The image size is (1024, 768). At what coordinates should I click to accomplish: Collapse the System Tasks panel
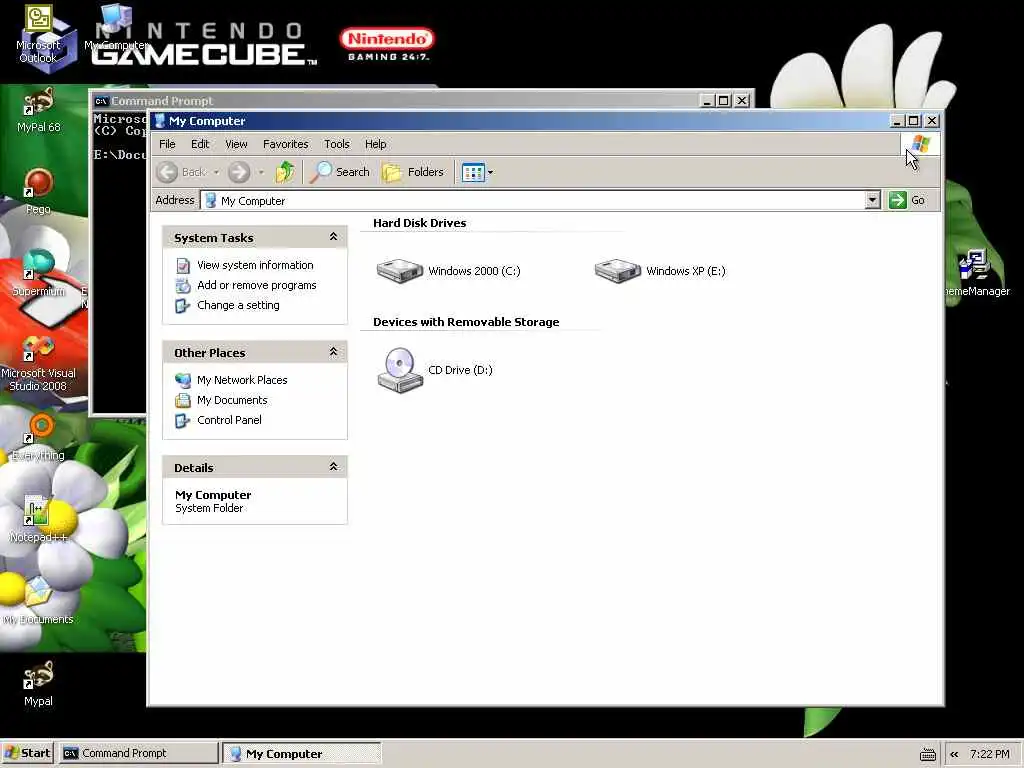pyautogui.click(x=333, y=237)
